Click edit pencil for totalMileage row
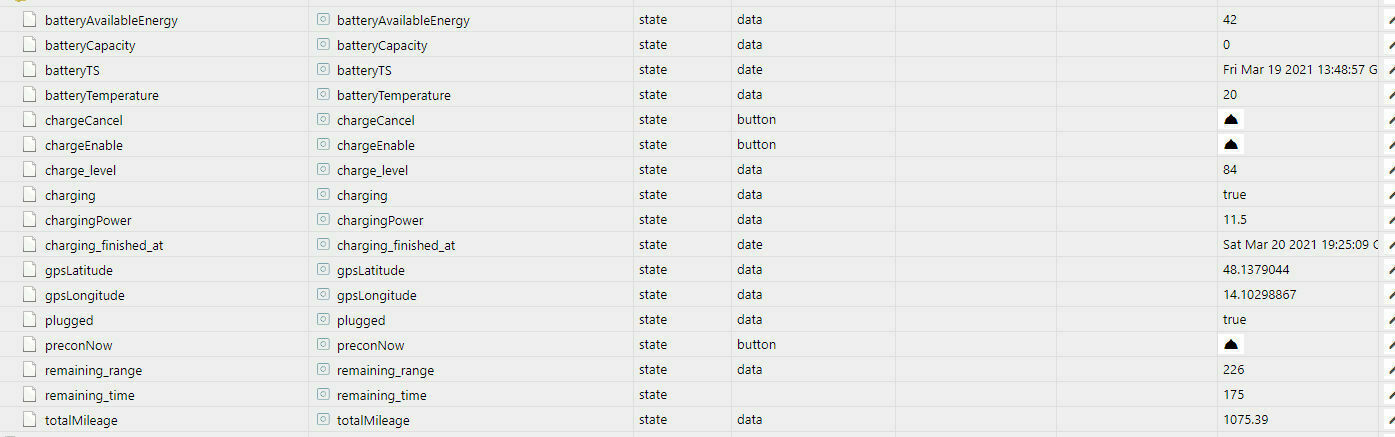Screen dimensions: 1395x437 (x=1389, y=420)
